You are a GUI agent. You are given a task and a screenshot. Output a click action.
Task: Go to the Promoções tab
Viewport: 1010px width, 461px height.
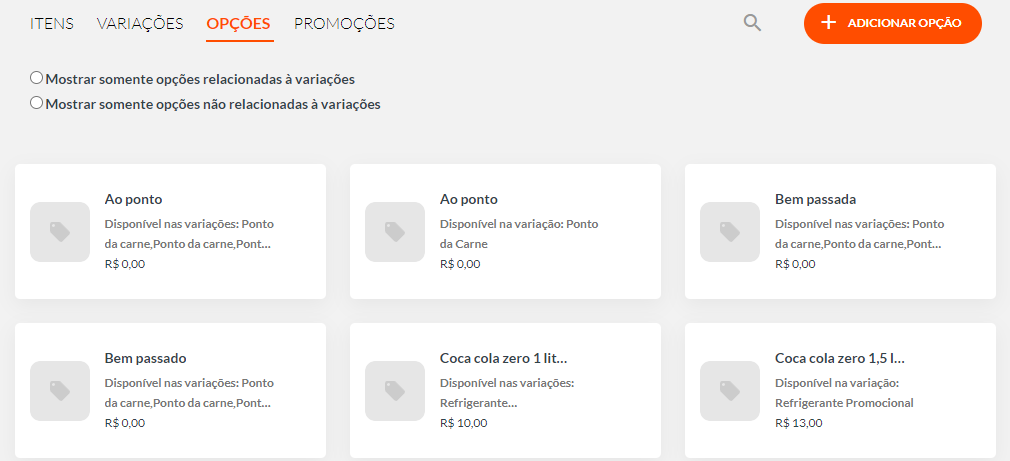344,24
